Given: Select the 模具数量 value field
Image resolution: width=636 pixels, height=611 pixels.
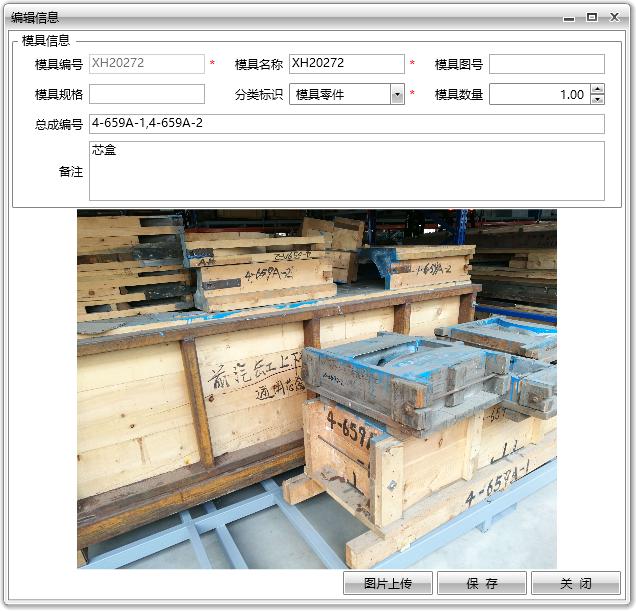Looking at the screenshot, I should pyautogui.click(x=538, y=95).
